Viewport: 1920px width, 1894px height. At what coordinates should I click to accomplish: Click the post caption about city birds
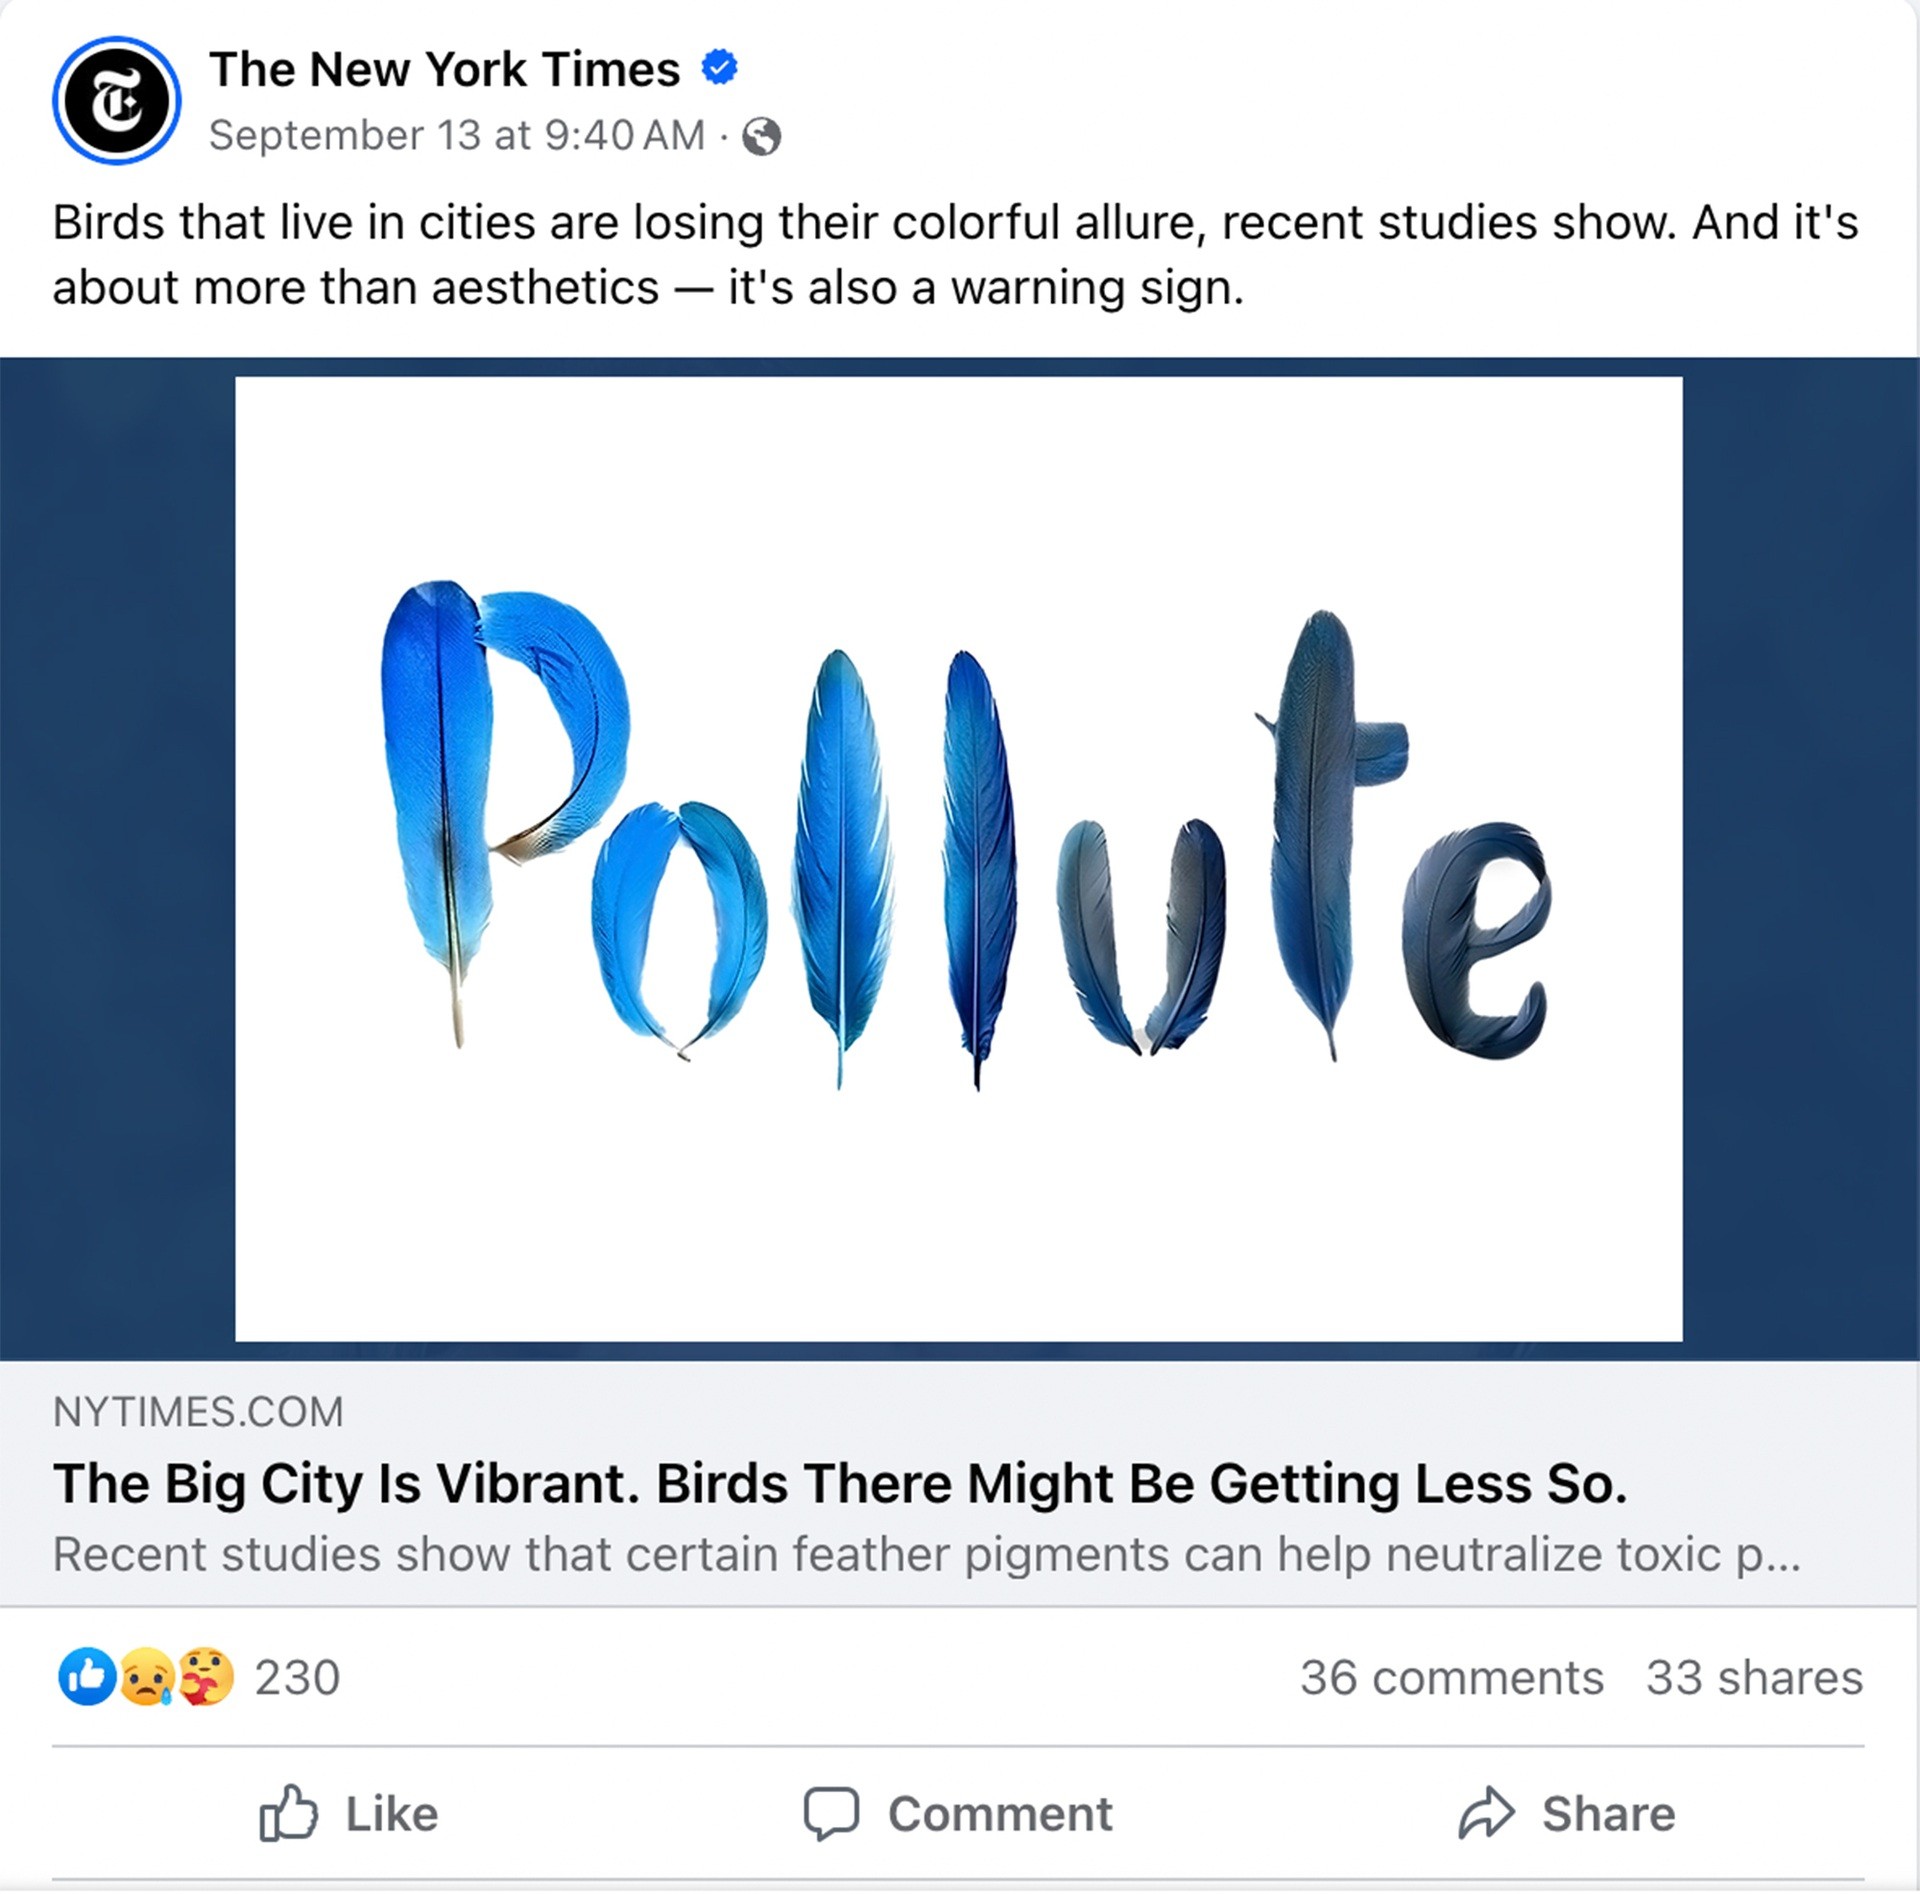click(x=955, y=254)
